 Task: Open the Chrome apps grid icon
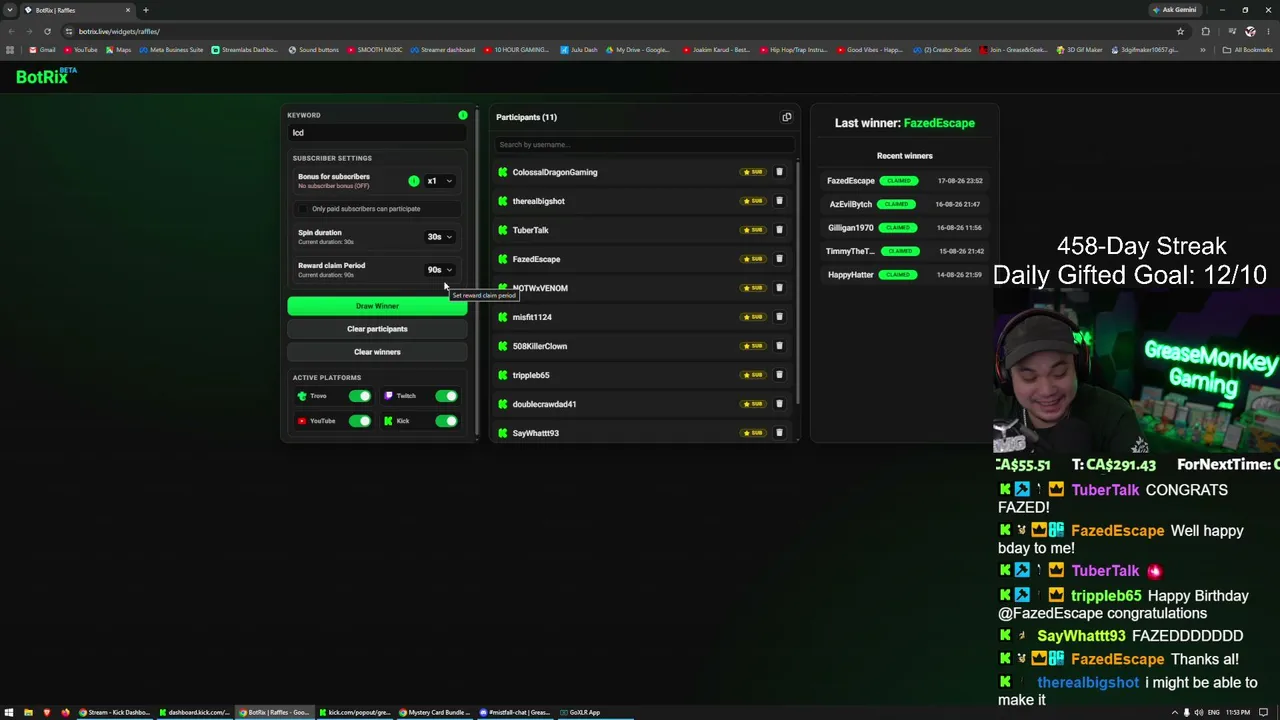(x=10, y=50)
